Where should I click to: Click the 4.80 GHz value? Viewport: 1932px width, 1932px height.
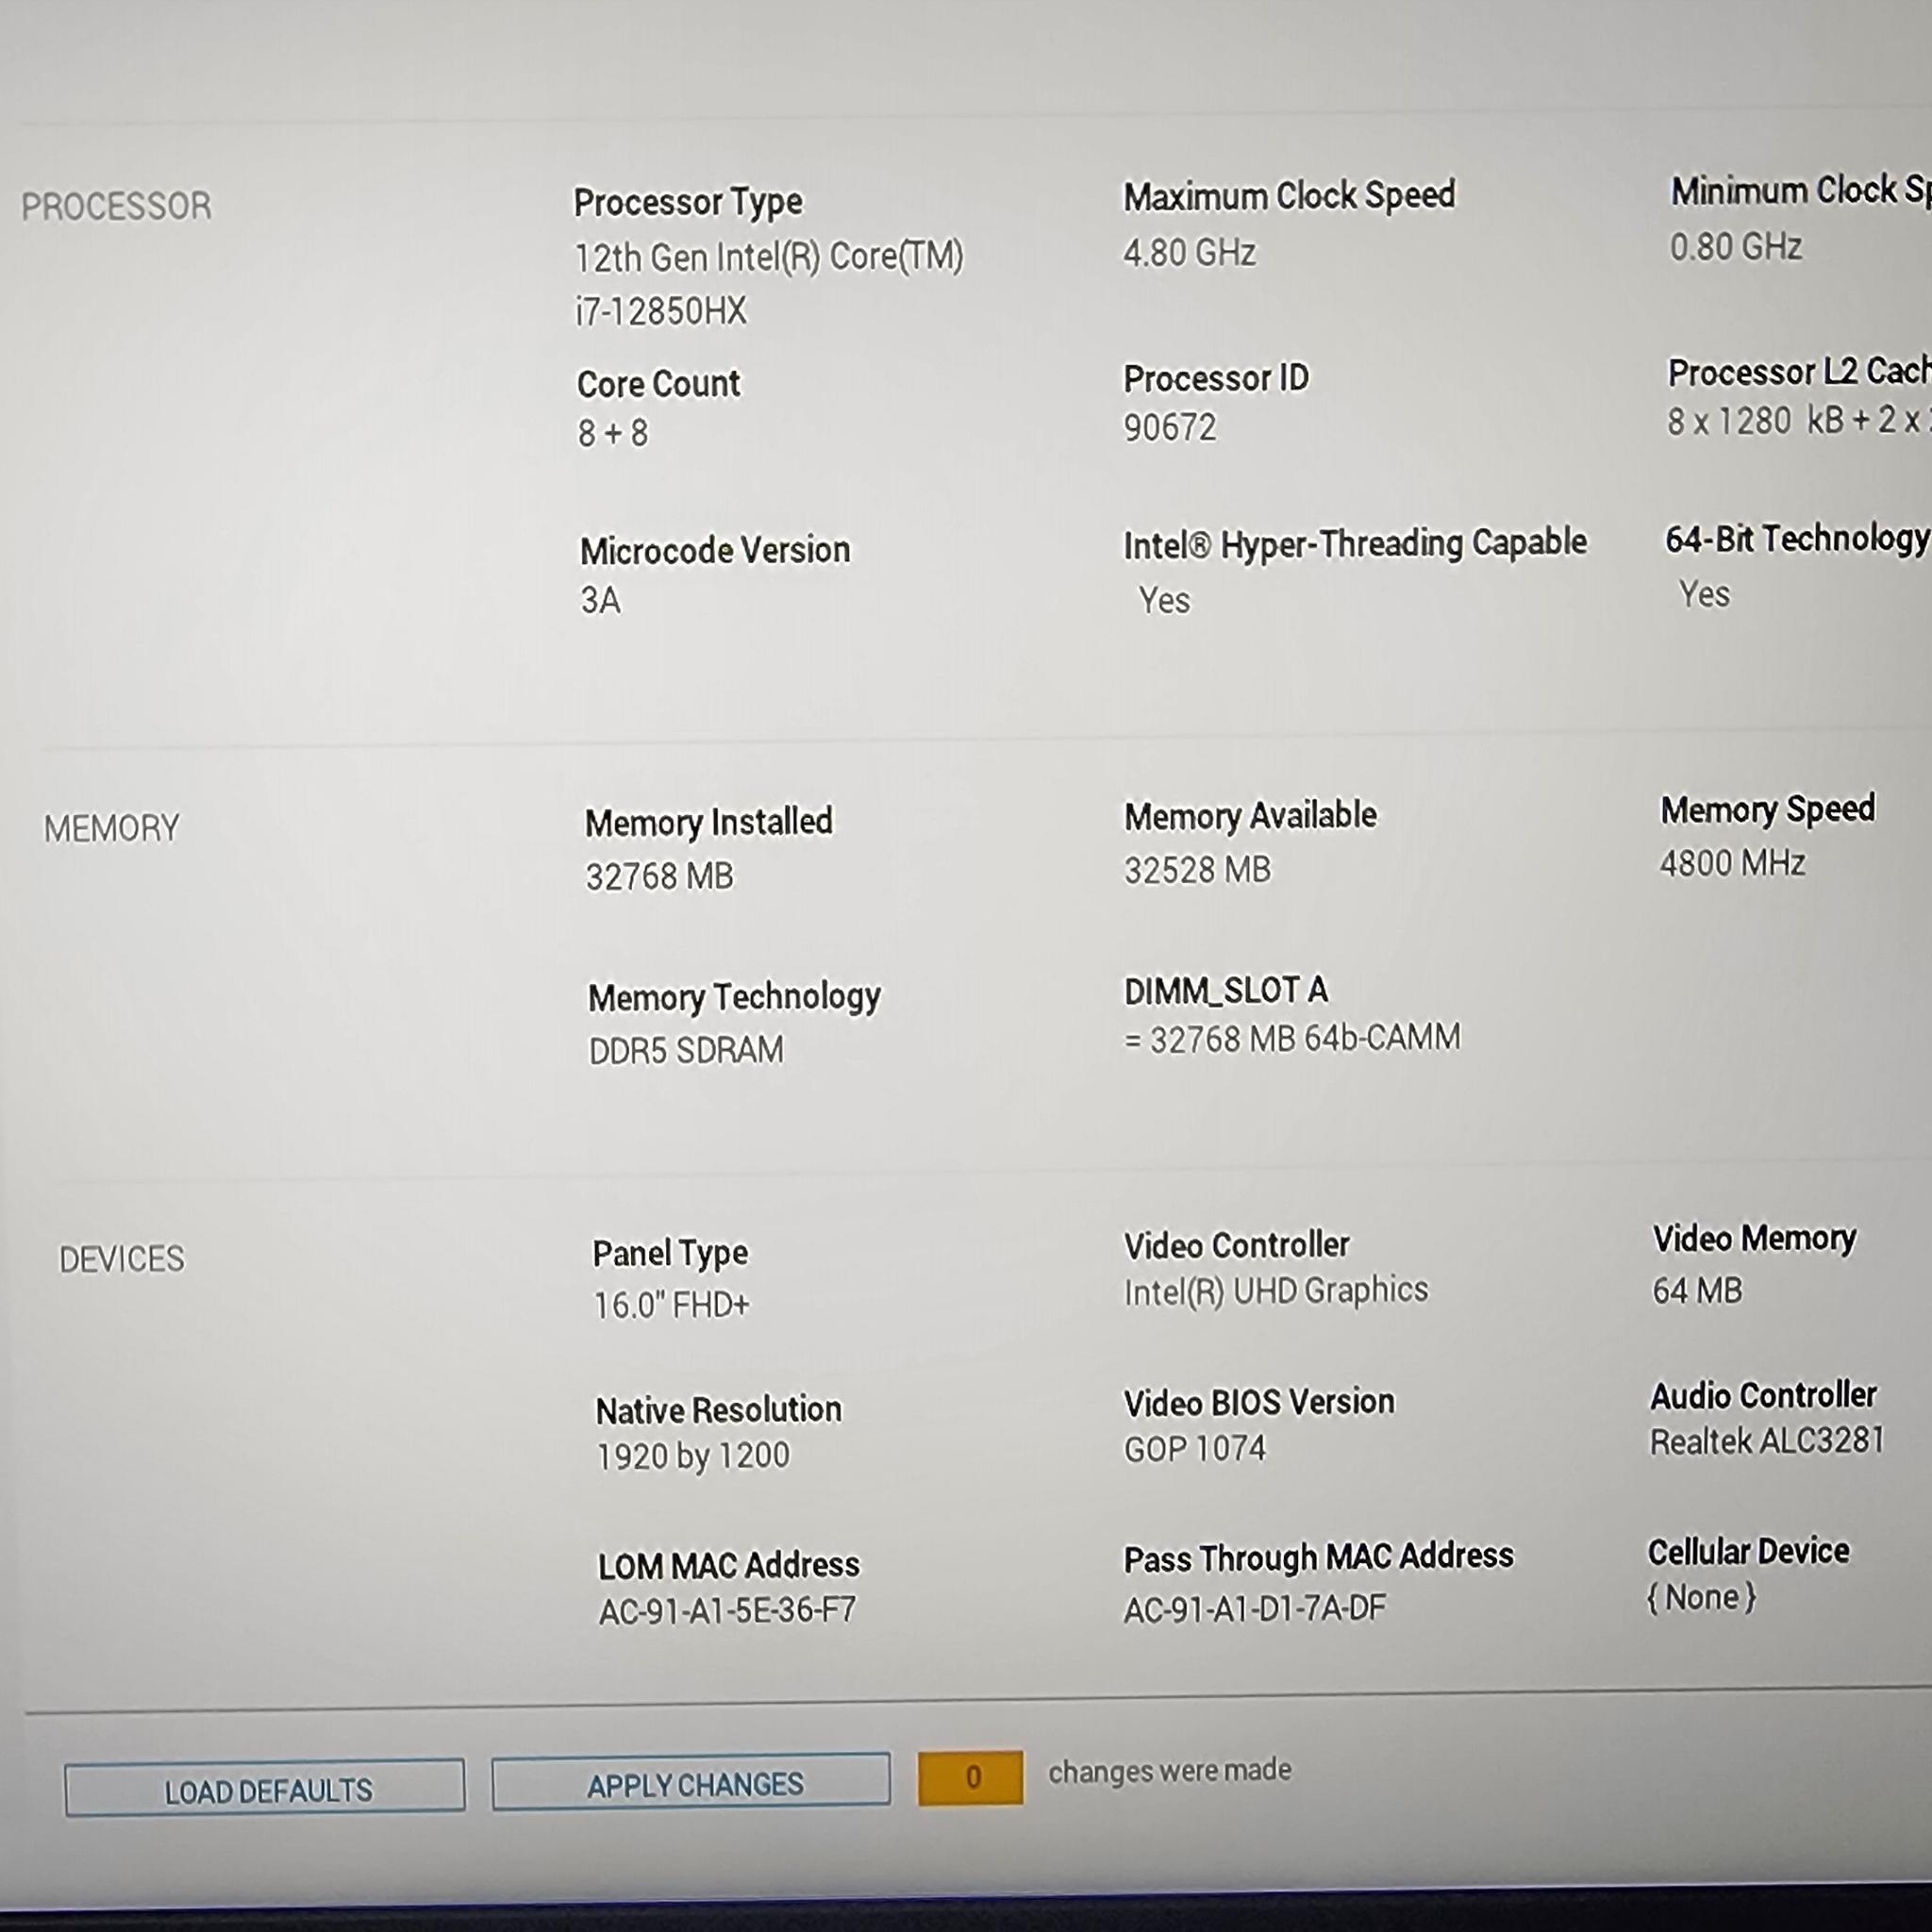coord(1189,253)
